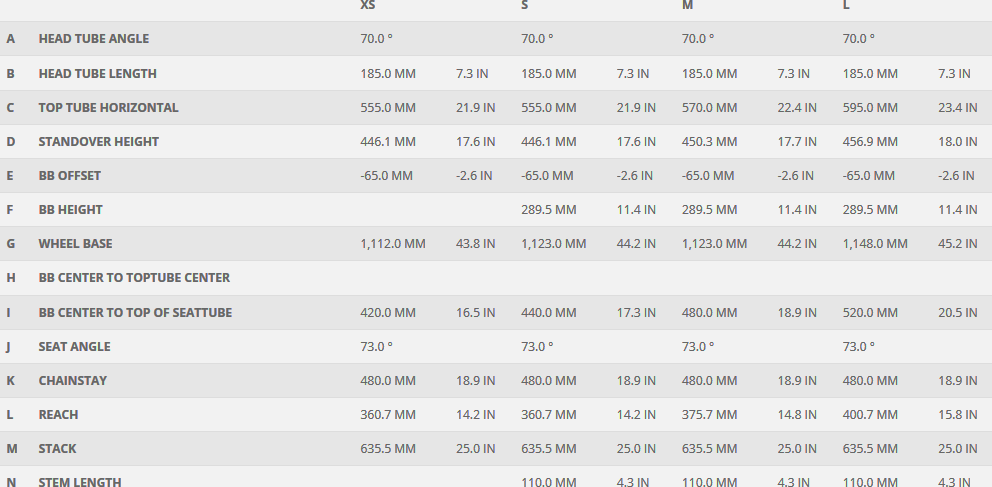Select the BB CENTER TO TOP OF SEATTUBE label
Screen dimensions: 992x487
click(x=135, y=313)
